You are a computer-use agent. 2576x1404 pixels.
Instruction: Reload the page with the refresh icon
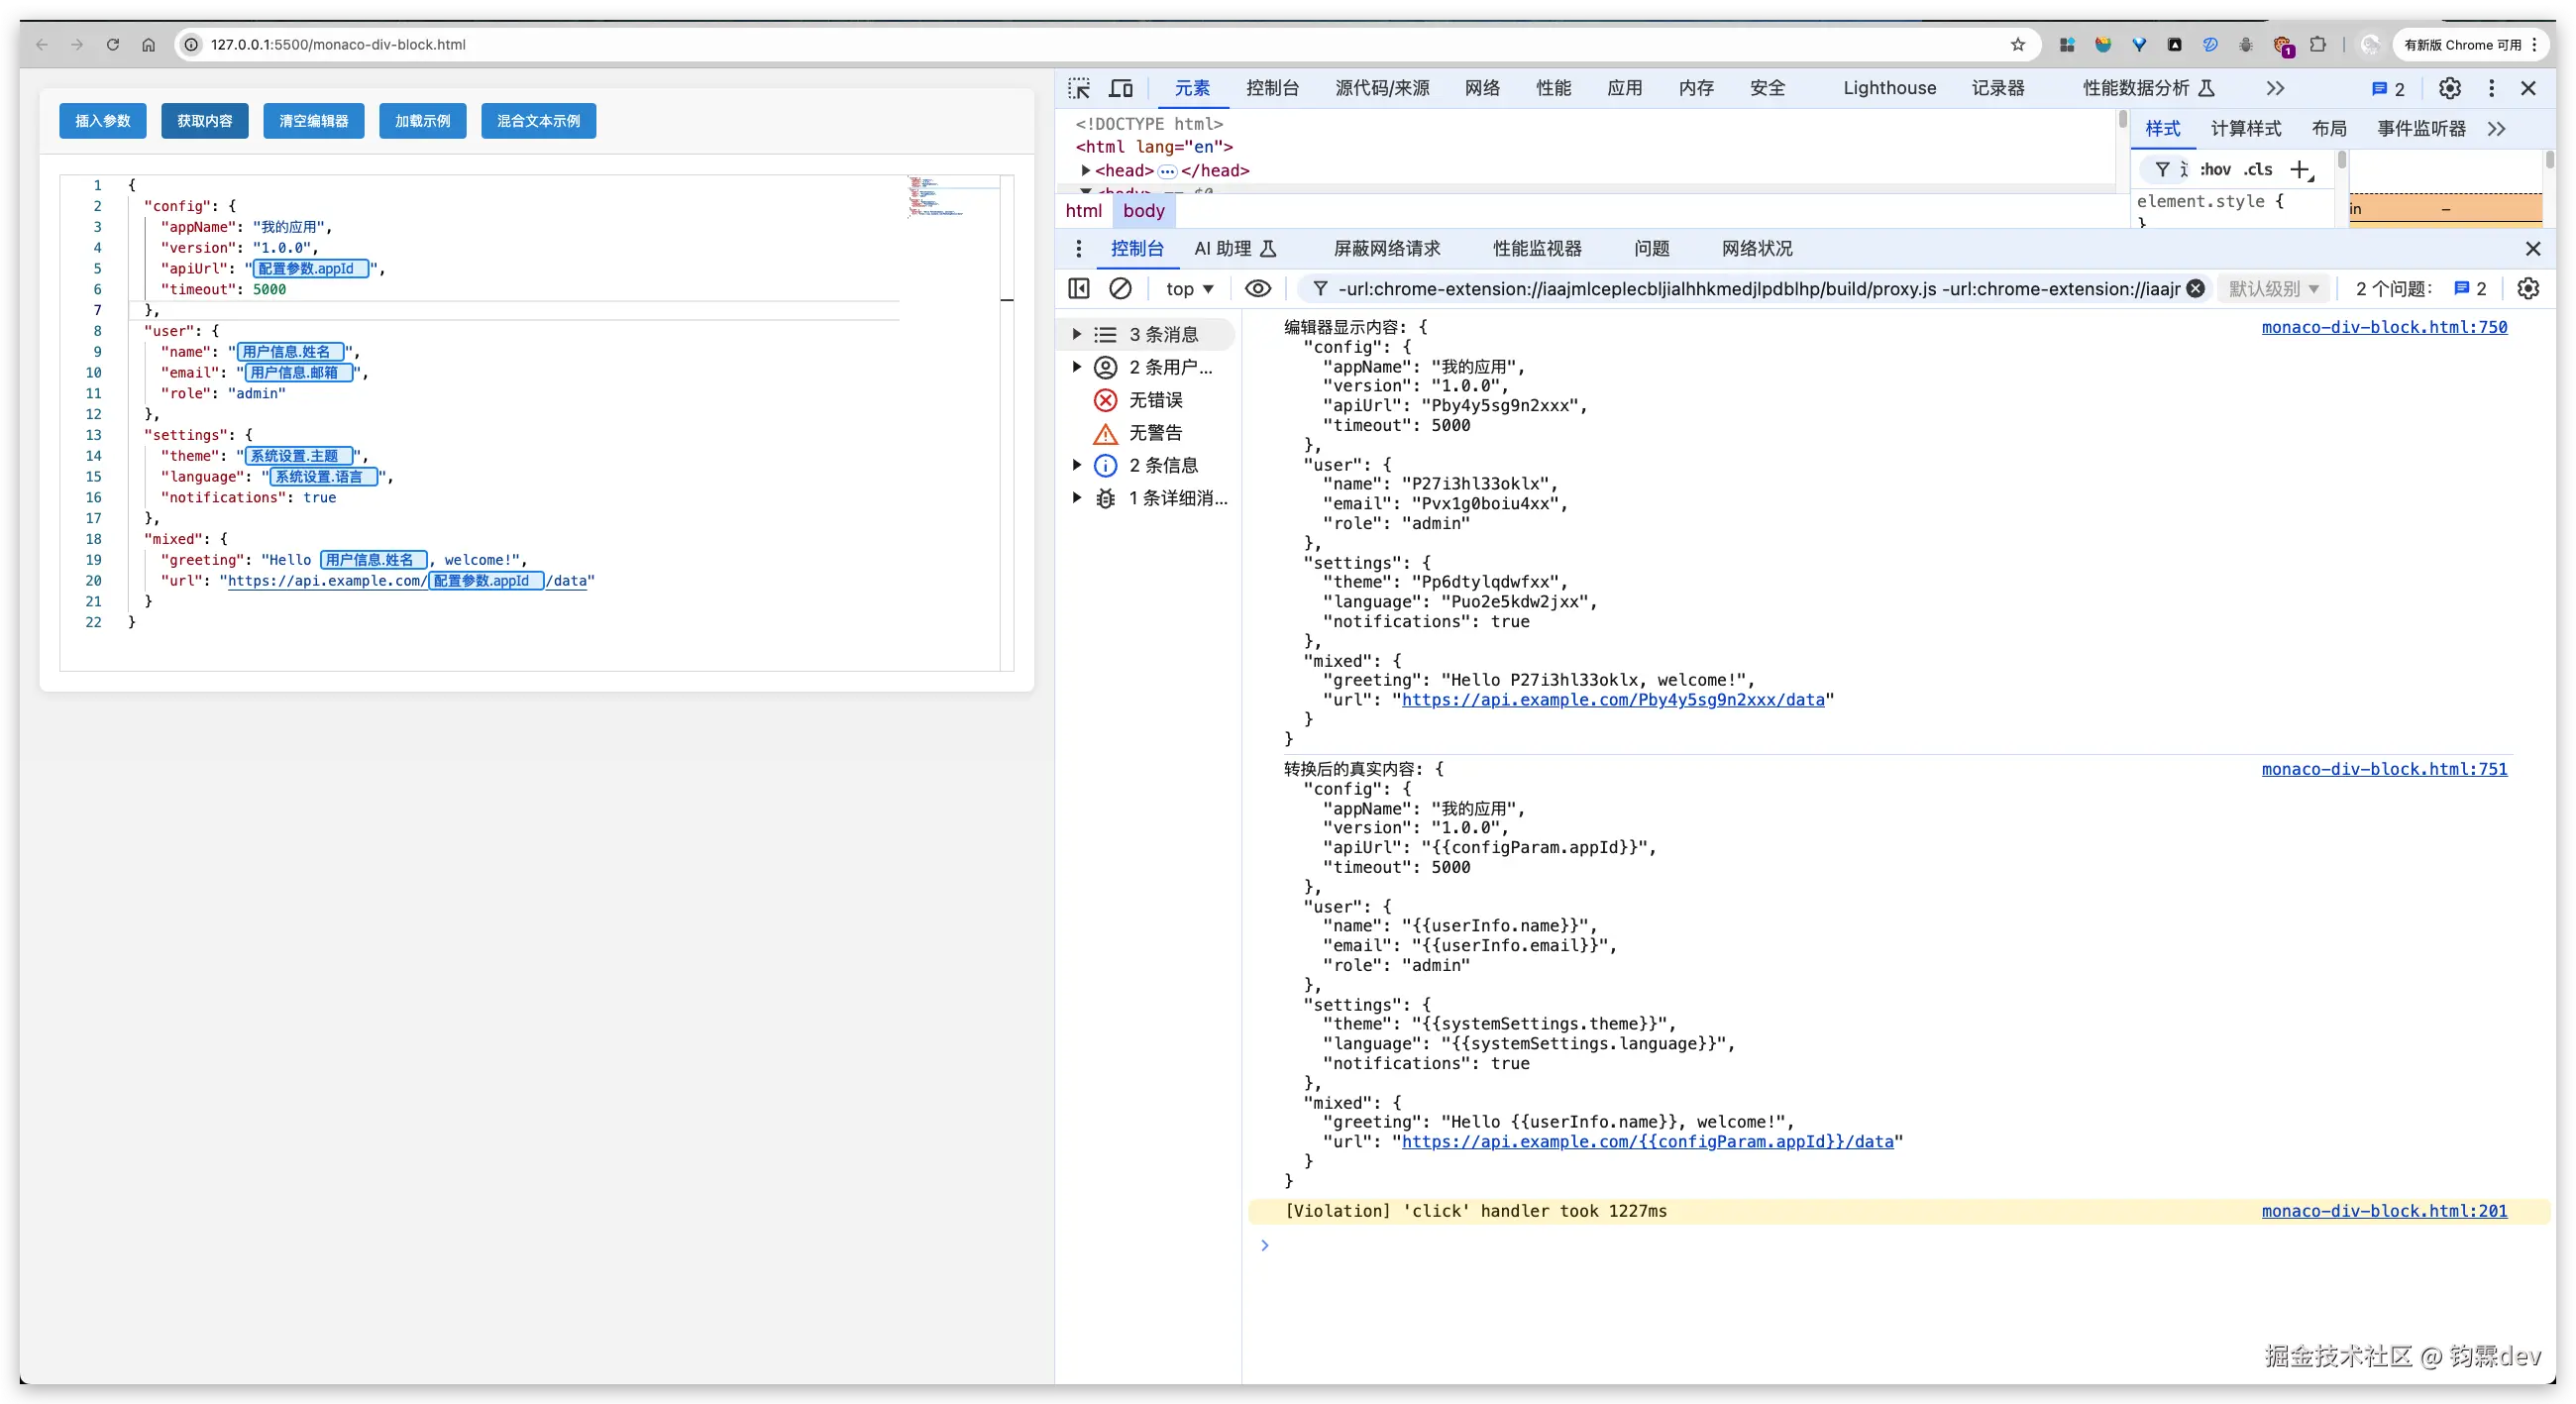coord(113,45)
